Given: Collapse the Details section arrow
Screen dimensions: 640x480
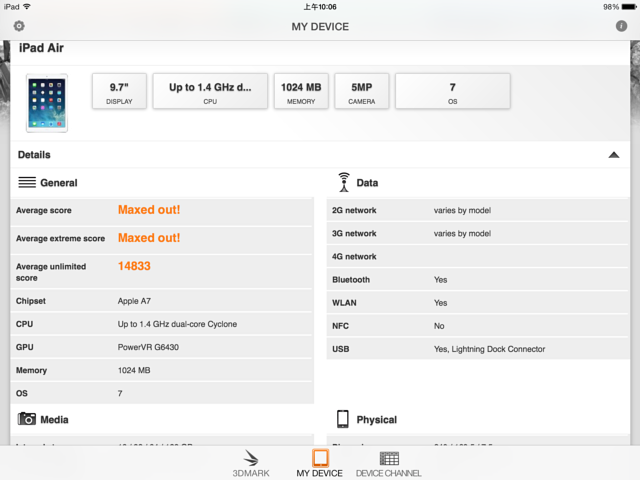Looking at the screenshot, I should pyautogui.click(x=614, y=155).
